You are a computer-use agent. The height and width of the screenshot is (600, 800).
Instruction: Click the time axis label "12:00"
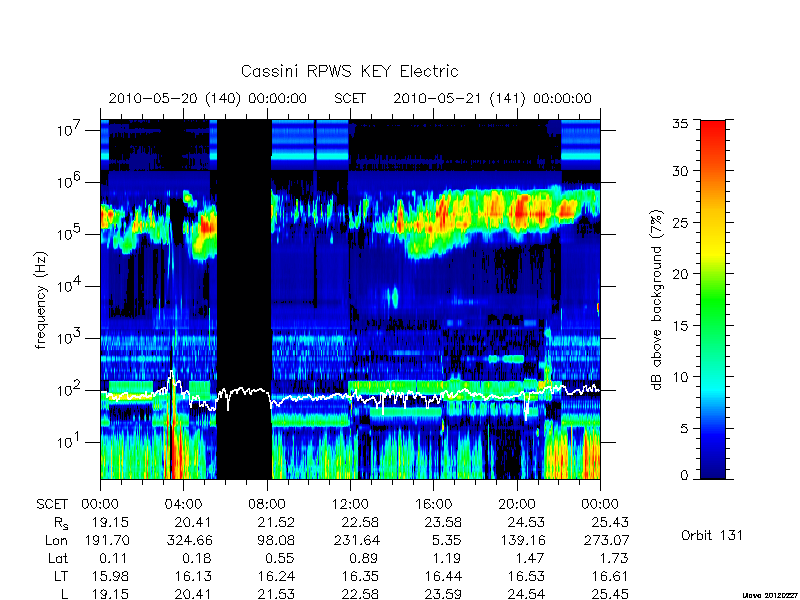pyautogui.click(x=350, y=505)
